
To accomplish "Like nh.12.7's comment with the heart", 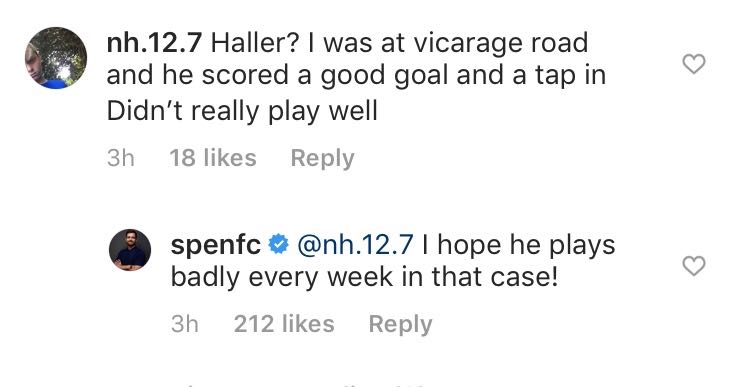I will click(693, 64).
